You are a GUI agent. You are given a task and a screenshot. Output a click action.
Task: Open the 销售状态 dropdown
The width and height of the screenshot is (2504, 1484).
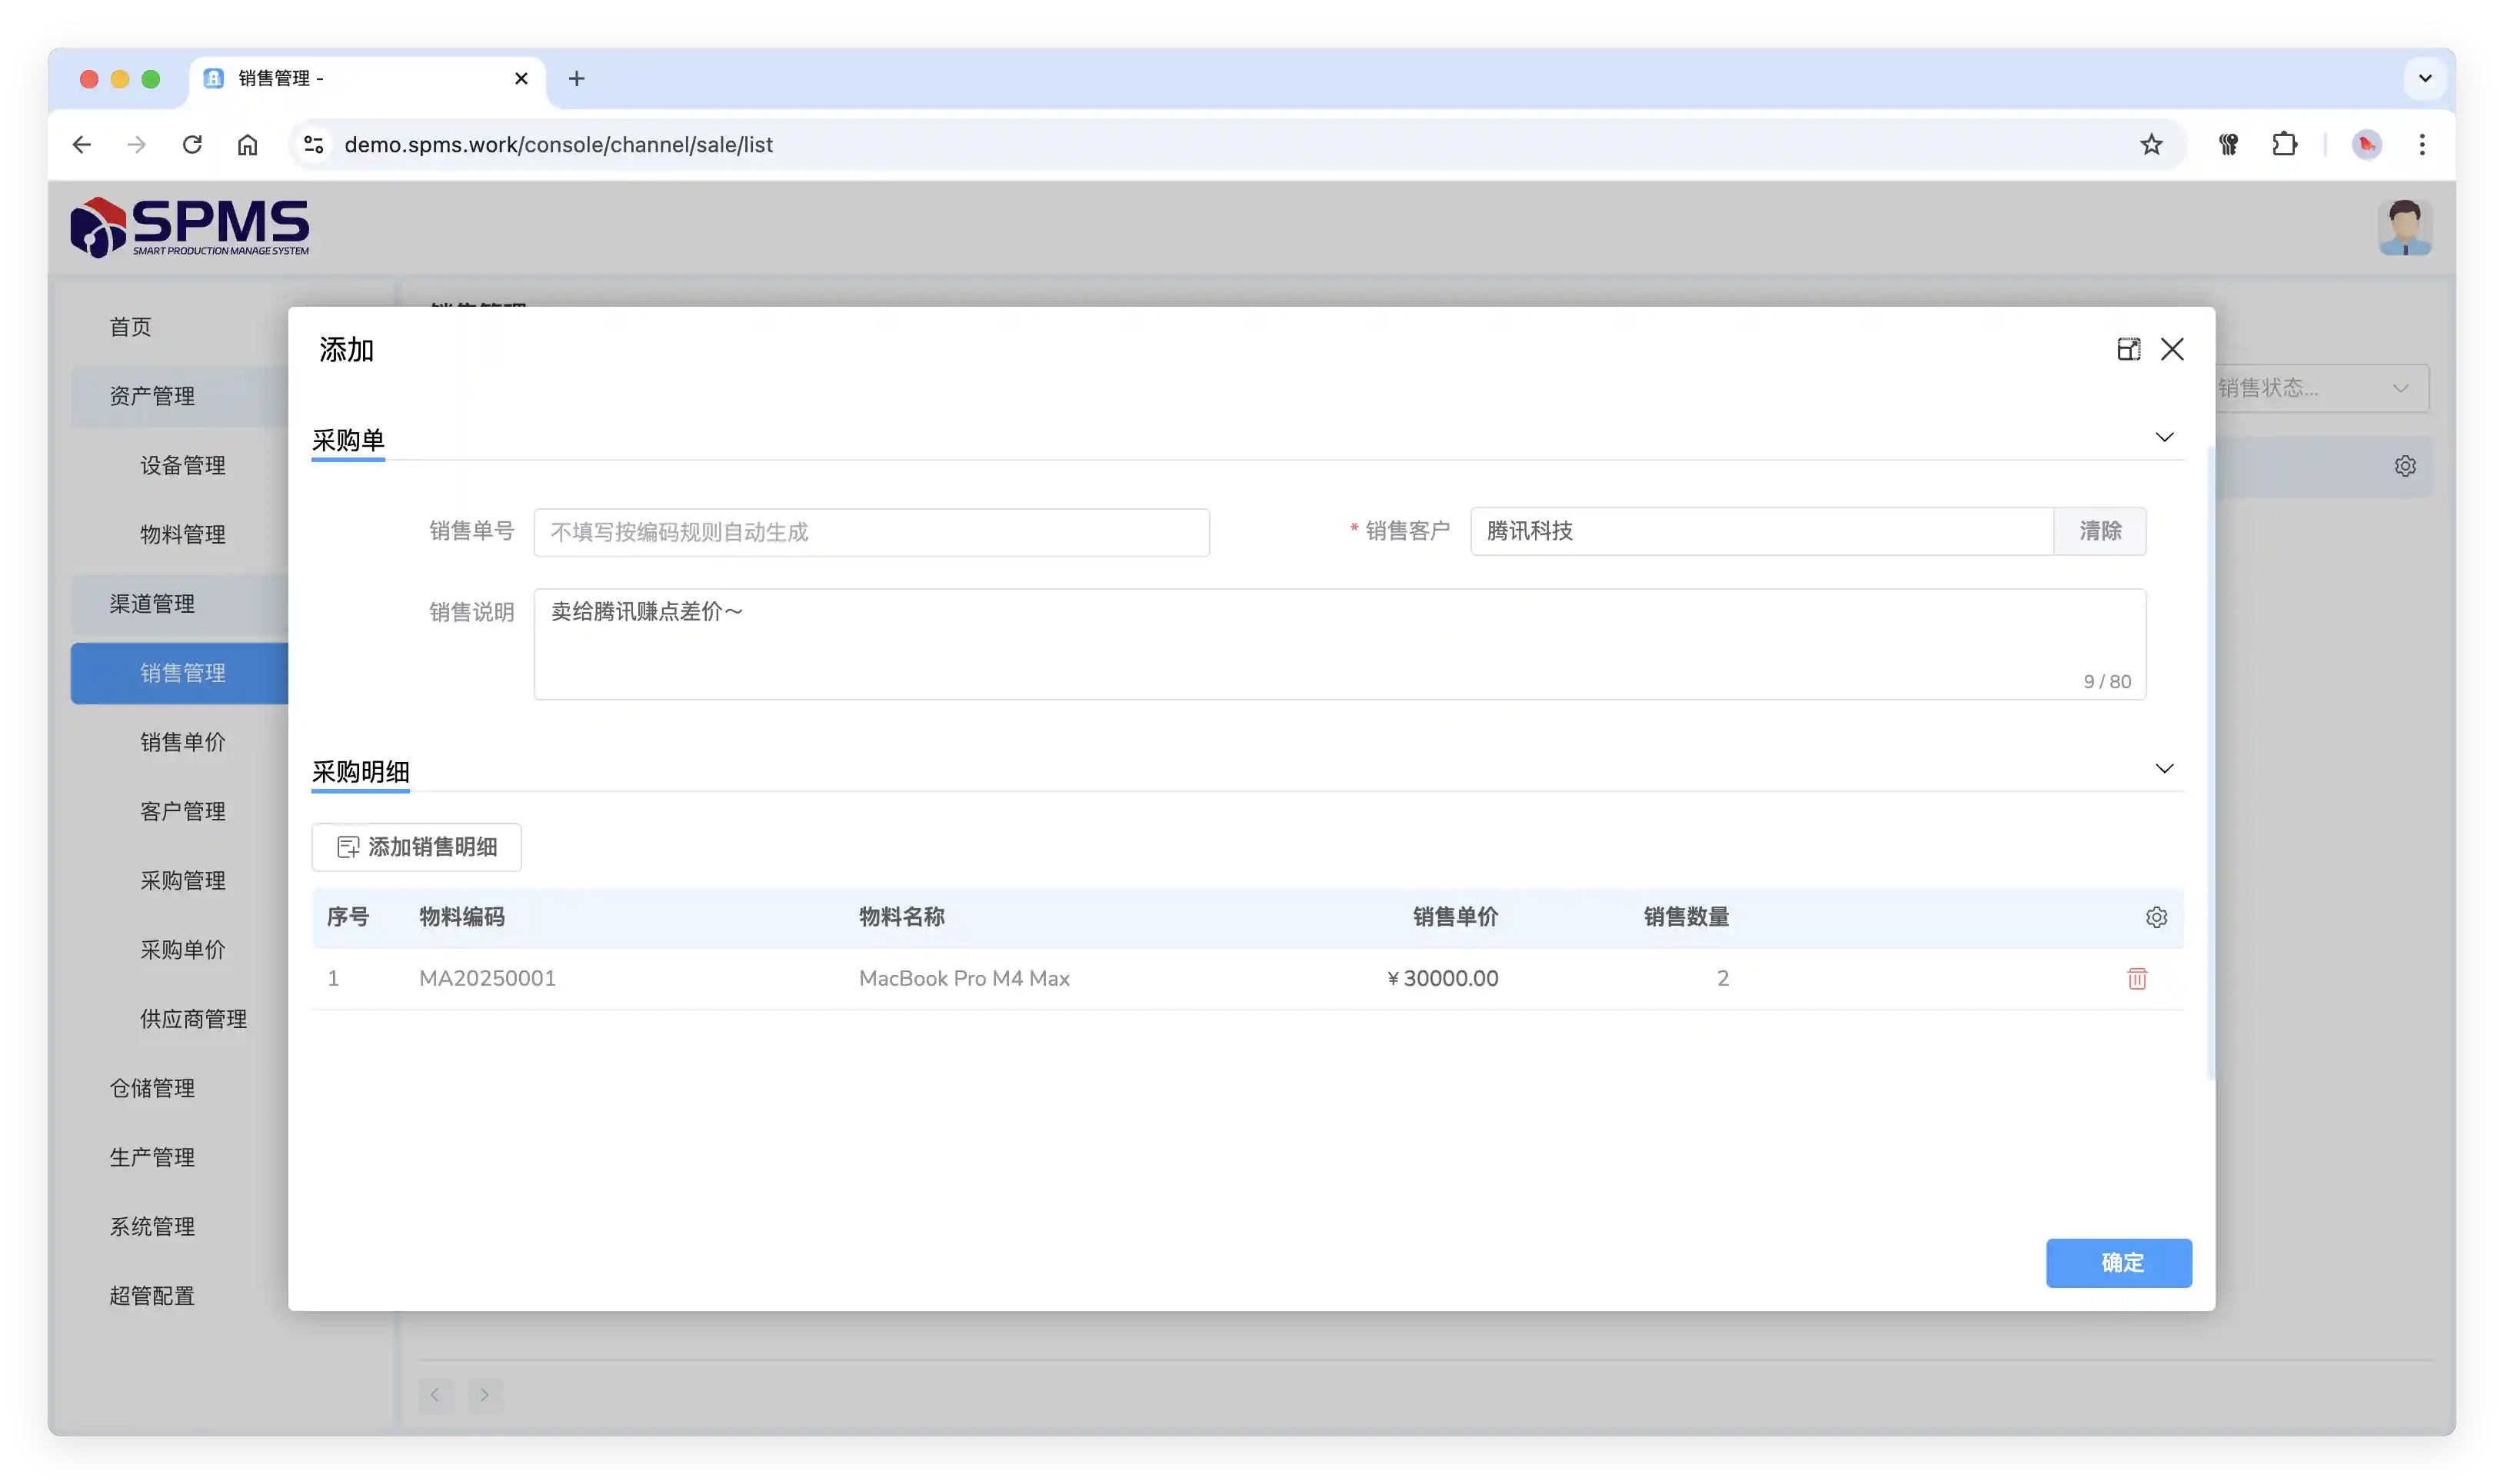tap(2320, 388)
